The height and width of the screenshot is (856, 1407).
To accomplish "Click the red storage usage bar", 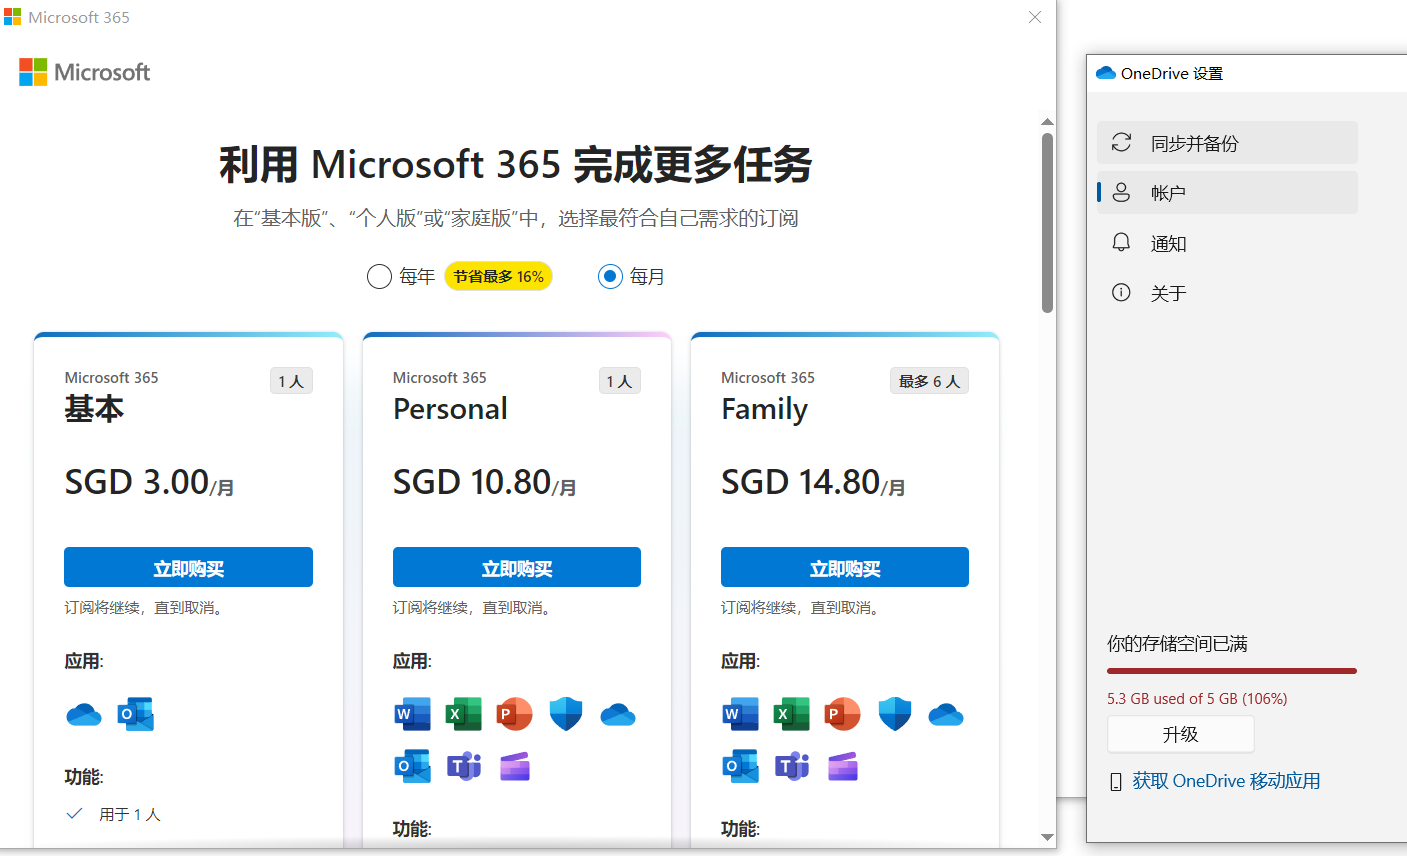I will pos(1232,671).
